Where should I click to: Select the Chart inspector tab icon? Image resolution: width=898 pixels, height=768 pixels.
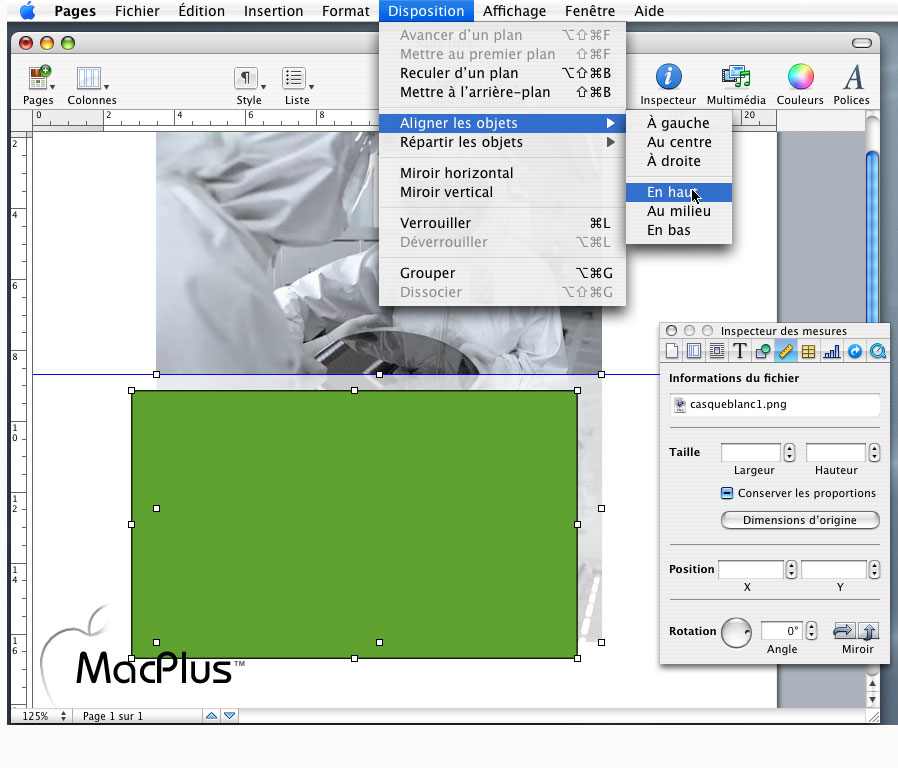[x=831, y=351]
